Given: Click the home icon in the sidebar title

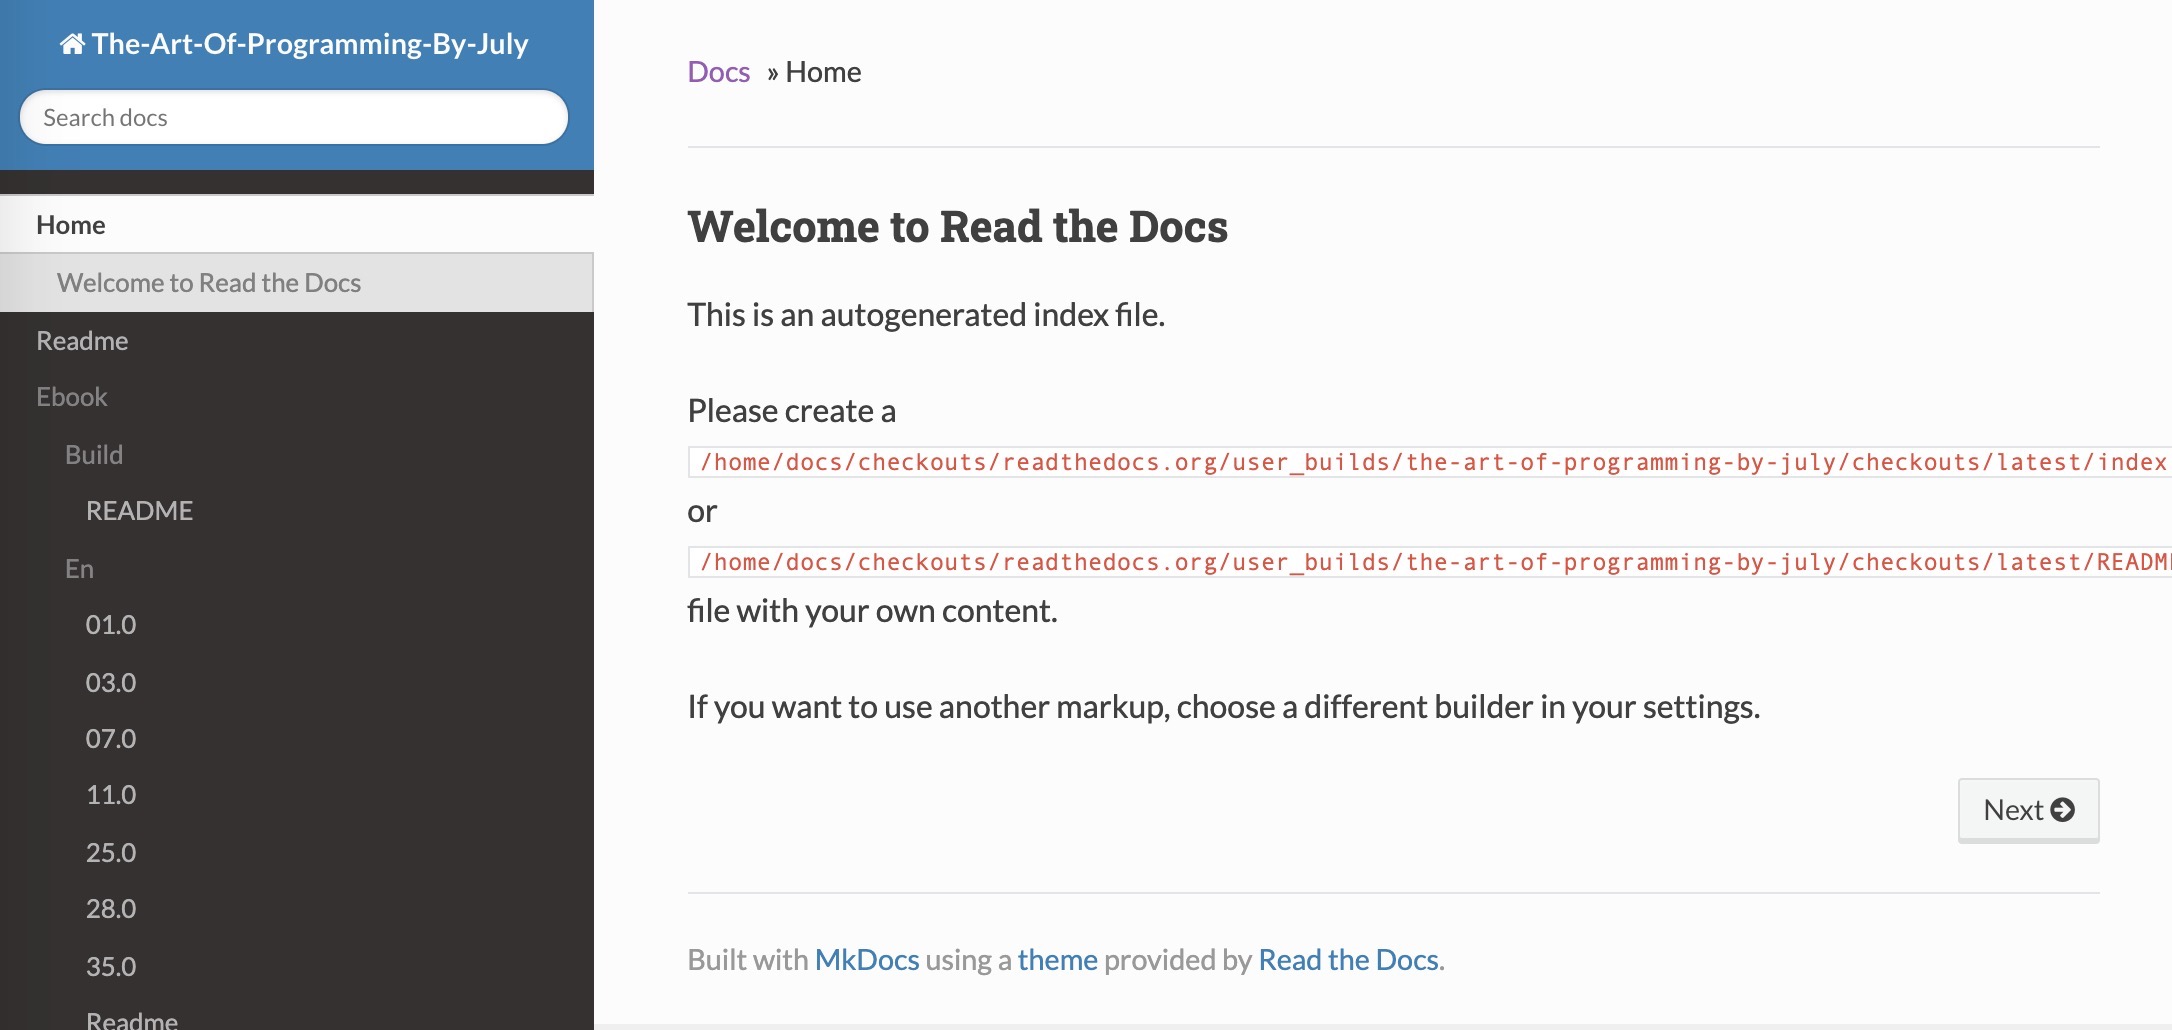Looking at the screenshot, I should tap(72, 44).
